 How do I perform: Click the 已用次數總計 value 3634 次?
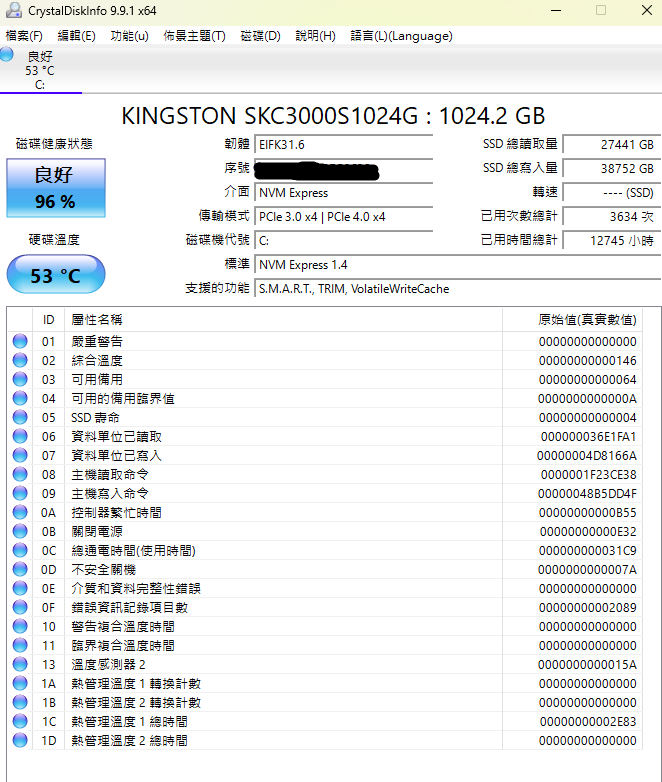click(612, 217)
